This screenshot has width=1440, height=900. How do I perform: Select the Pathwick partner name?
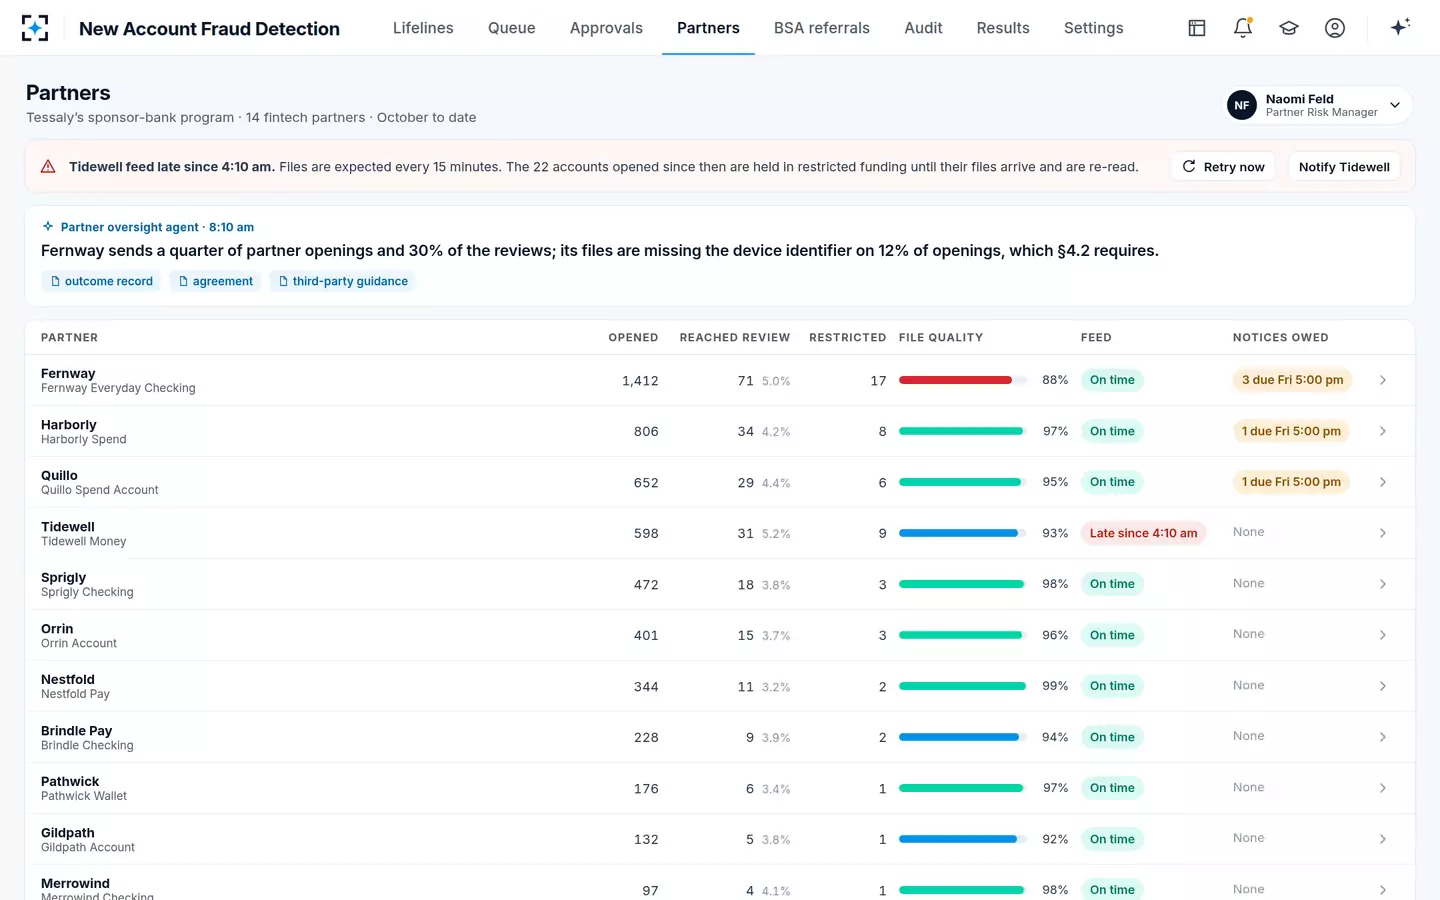pyautogui.click(x=70, y=781)
